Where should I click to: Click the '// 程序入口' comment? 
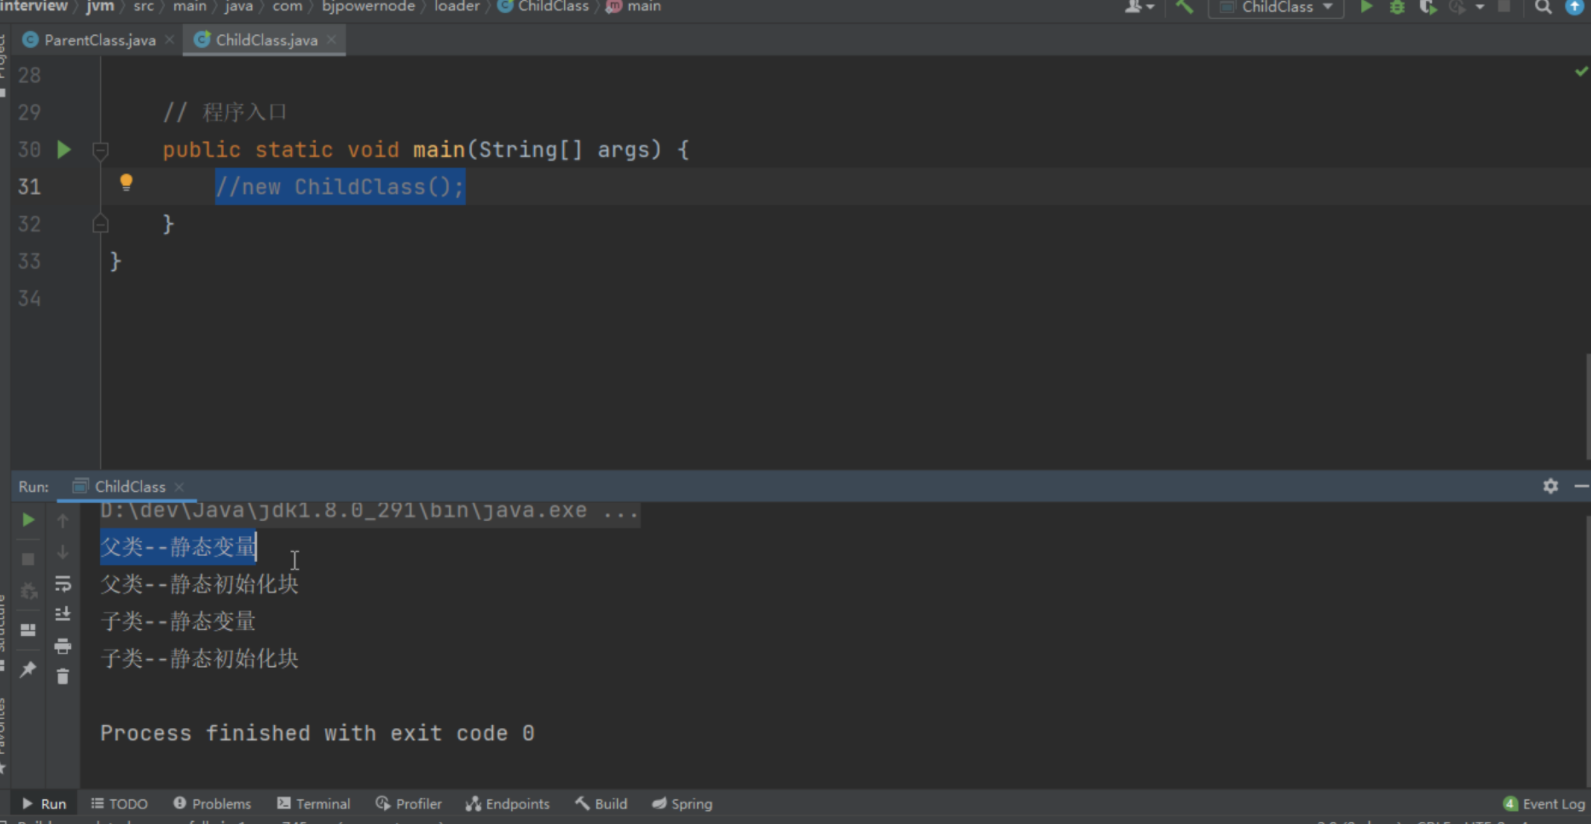pos(225,112)
